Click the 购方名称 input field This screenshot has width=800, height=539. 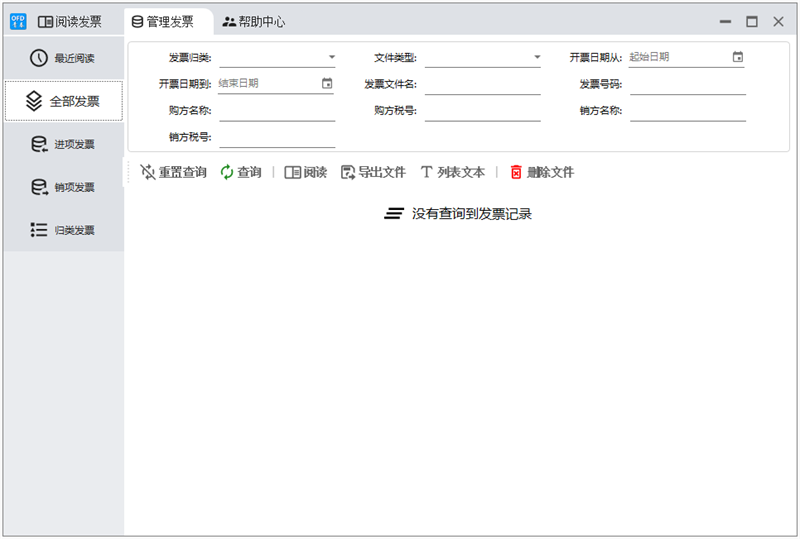[x=277, y=111]
